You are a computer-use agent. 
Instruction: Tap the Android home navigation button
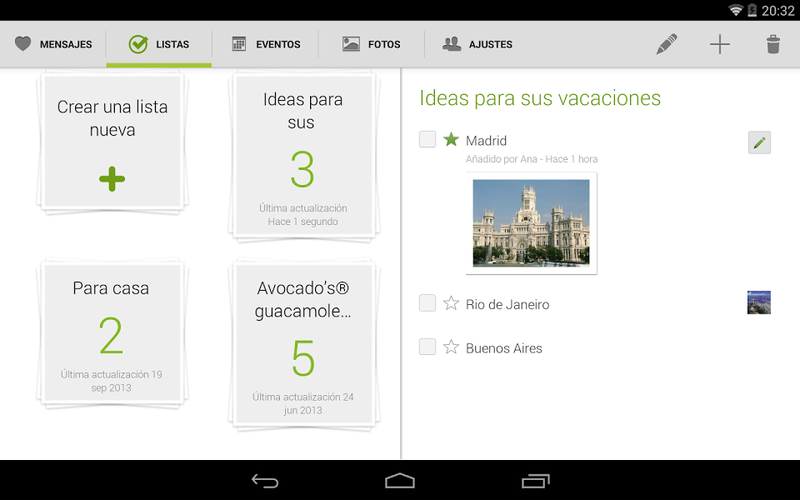point(400,481)
